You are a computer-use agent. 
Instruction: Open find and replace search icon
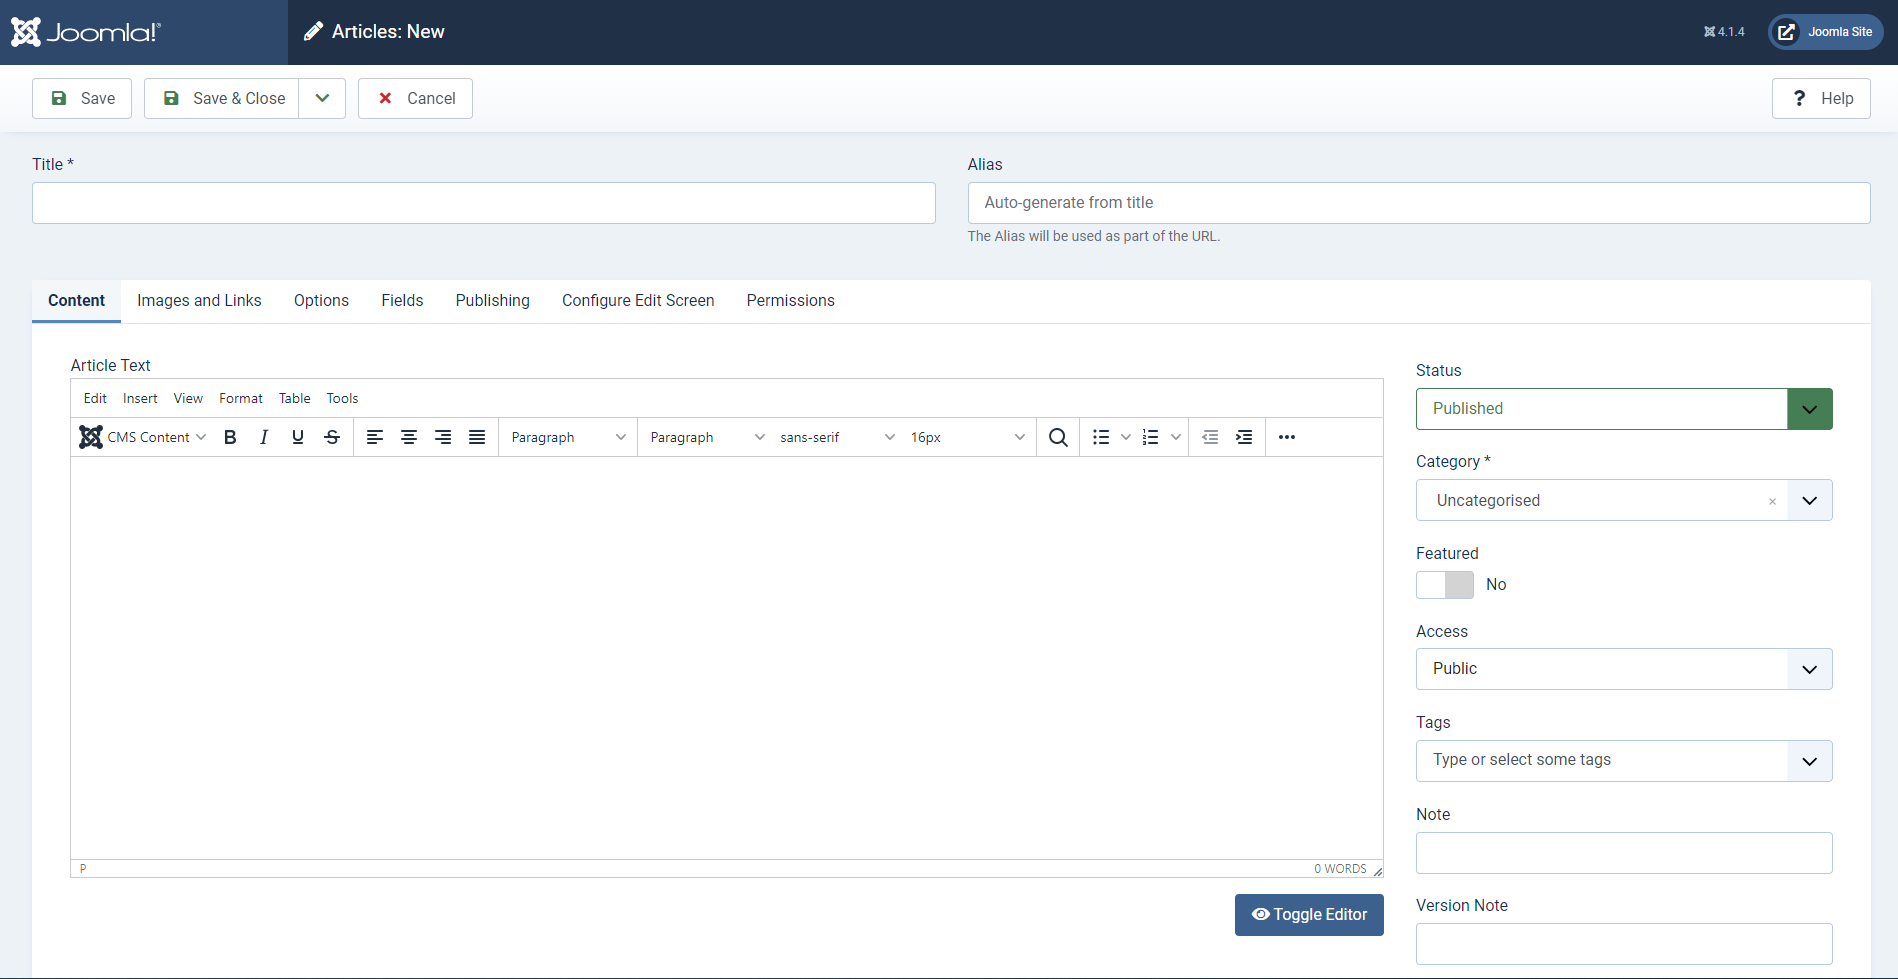pos(1058,437)
